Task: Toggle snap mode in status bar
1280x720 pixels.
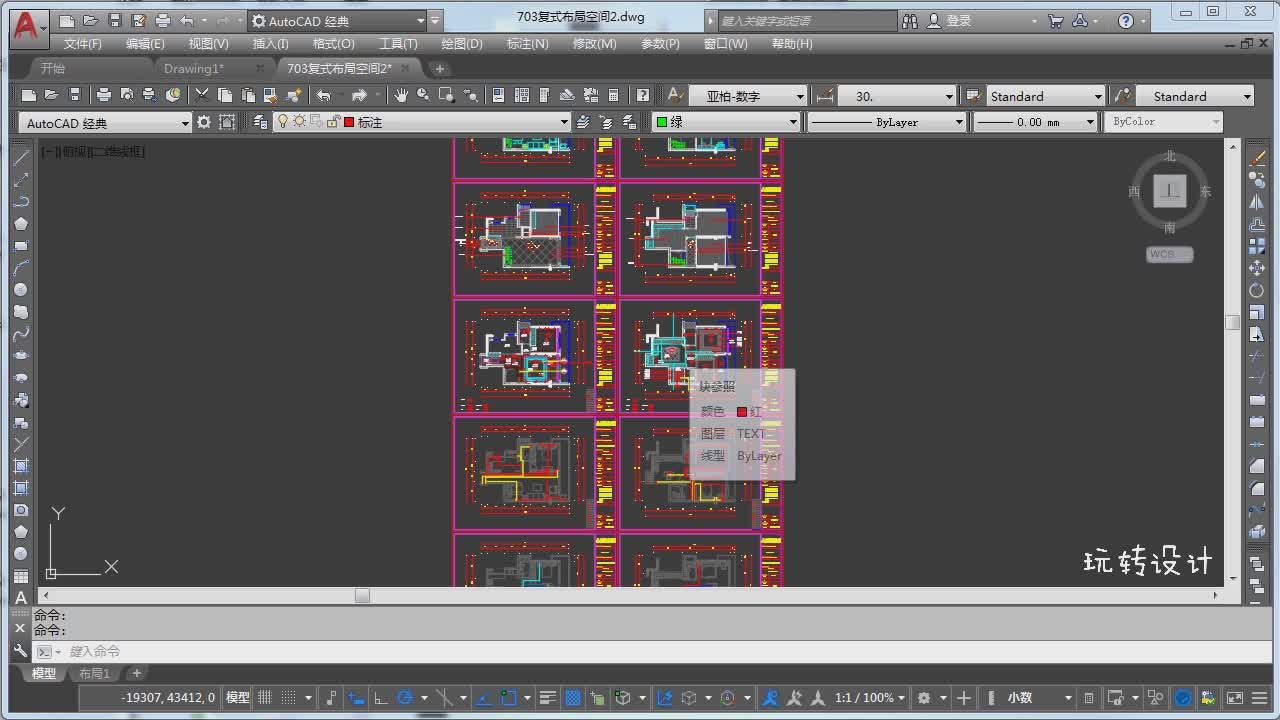Action: [x=289, y=697]
